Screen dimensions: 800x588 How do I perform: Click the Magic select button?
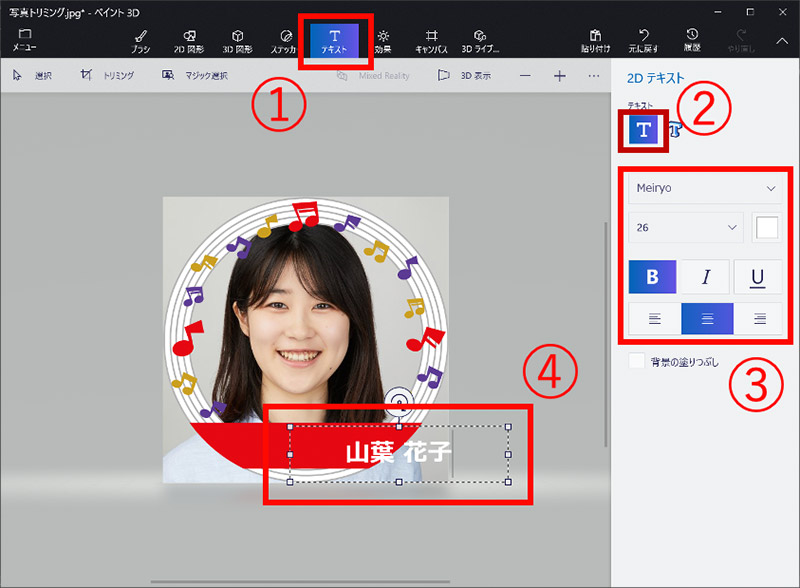coord(195,76)
